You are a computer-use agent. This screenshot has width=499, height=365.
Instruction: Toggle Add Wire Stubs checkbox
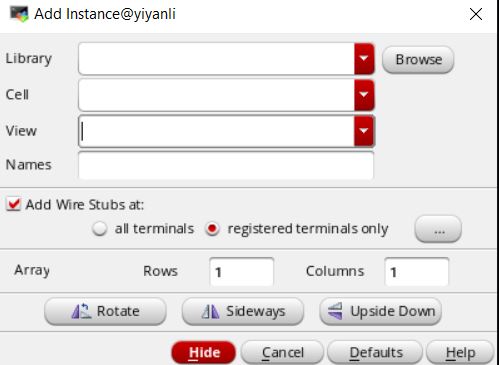point(14,204)
